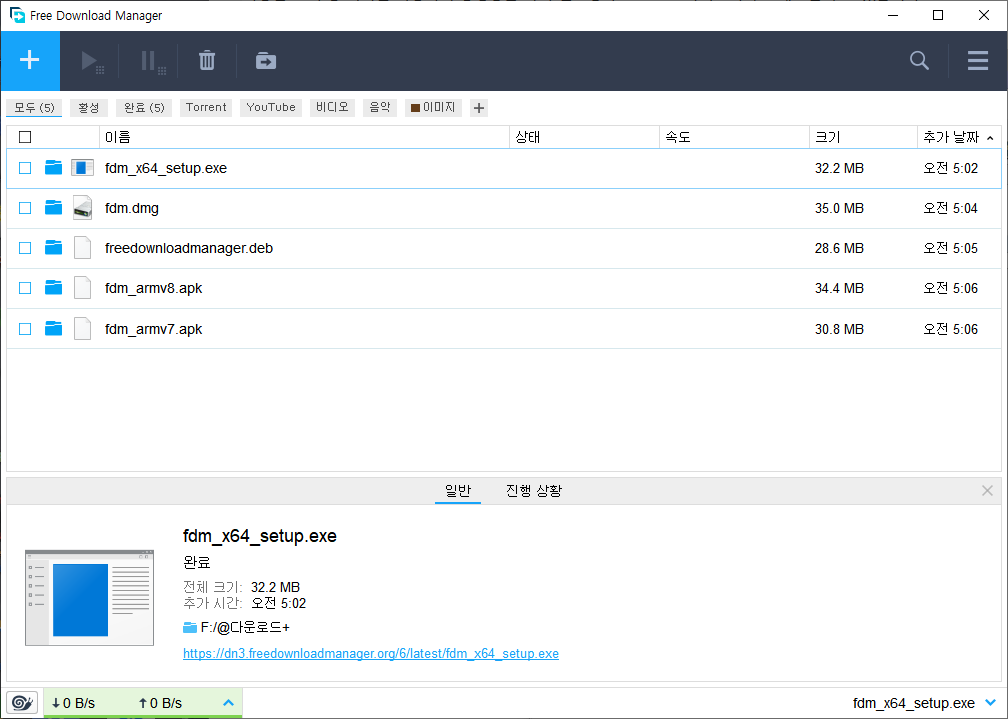Check the freedownloadmanager.deb checkbox

[x=25, y=248]
